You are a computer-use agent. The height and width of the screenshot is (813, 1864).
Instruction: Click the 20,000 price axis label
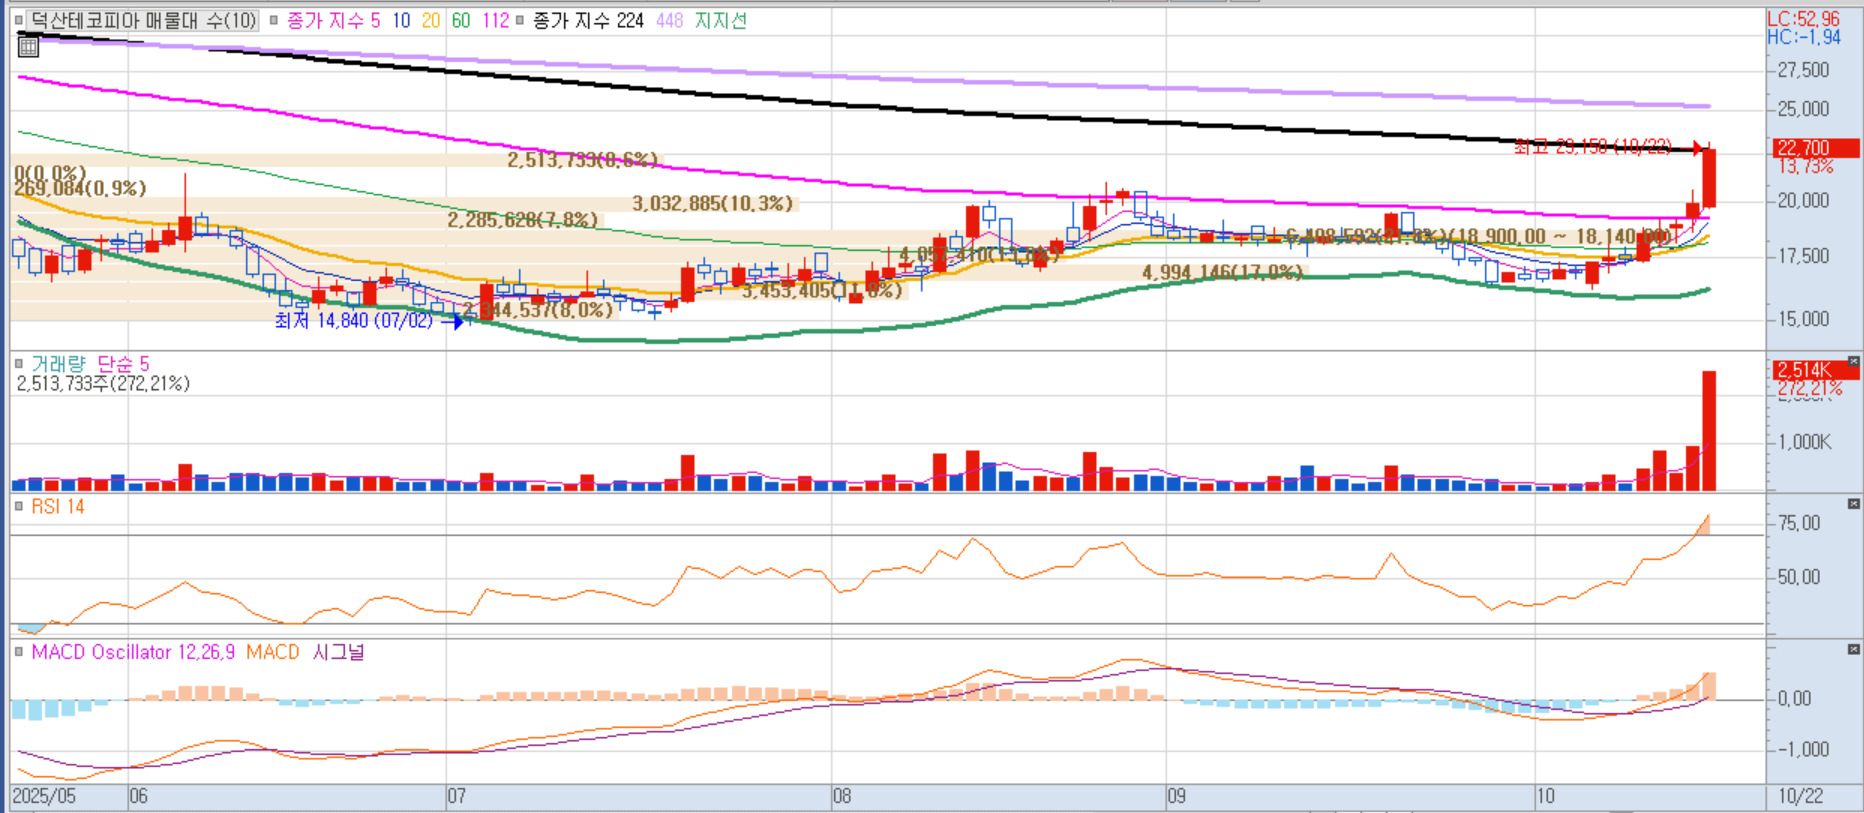(1803, 201)
